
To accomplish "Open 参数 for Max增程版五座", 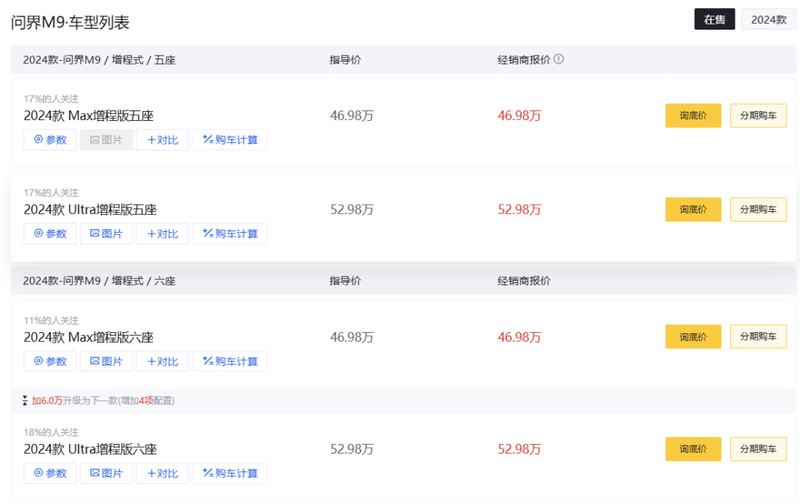I will pos(50,140).
